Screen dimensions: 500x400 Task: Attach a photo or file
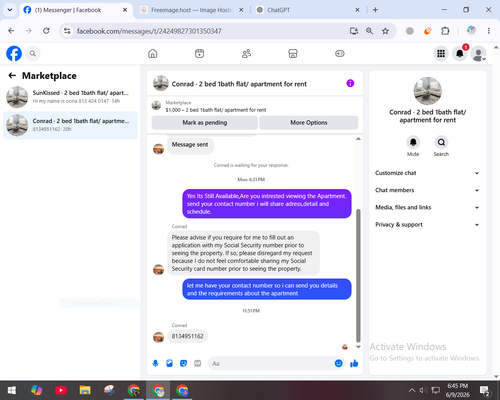(x=169, y=363)
